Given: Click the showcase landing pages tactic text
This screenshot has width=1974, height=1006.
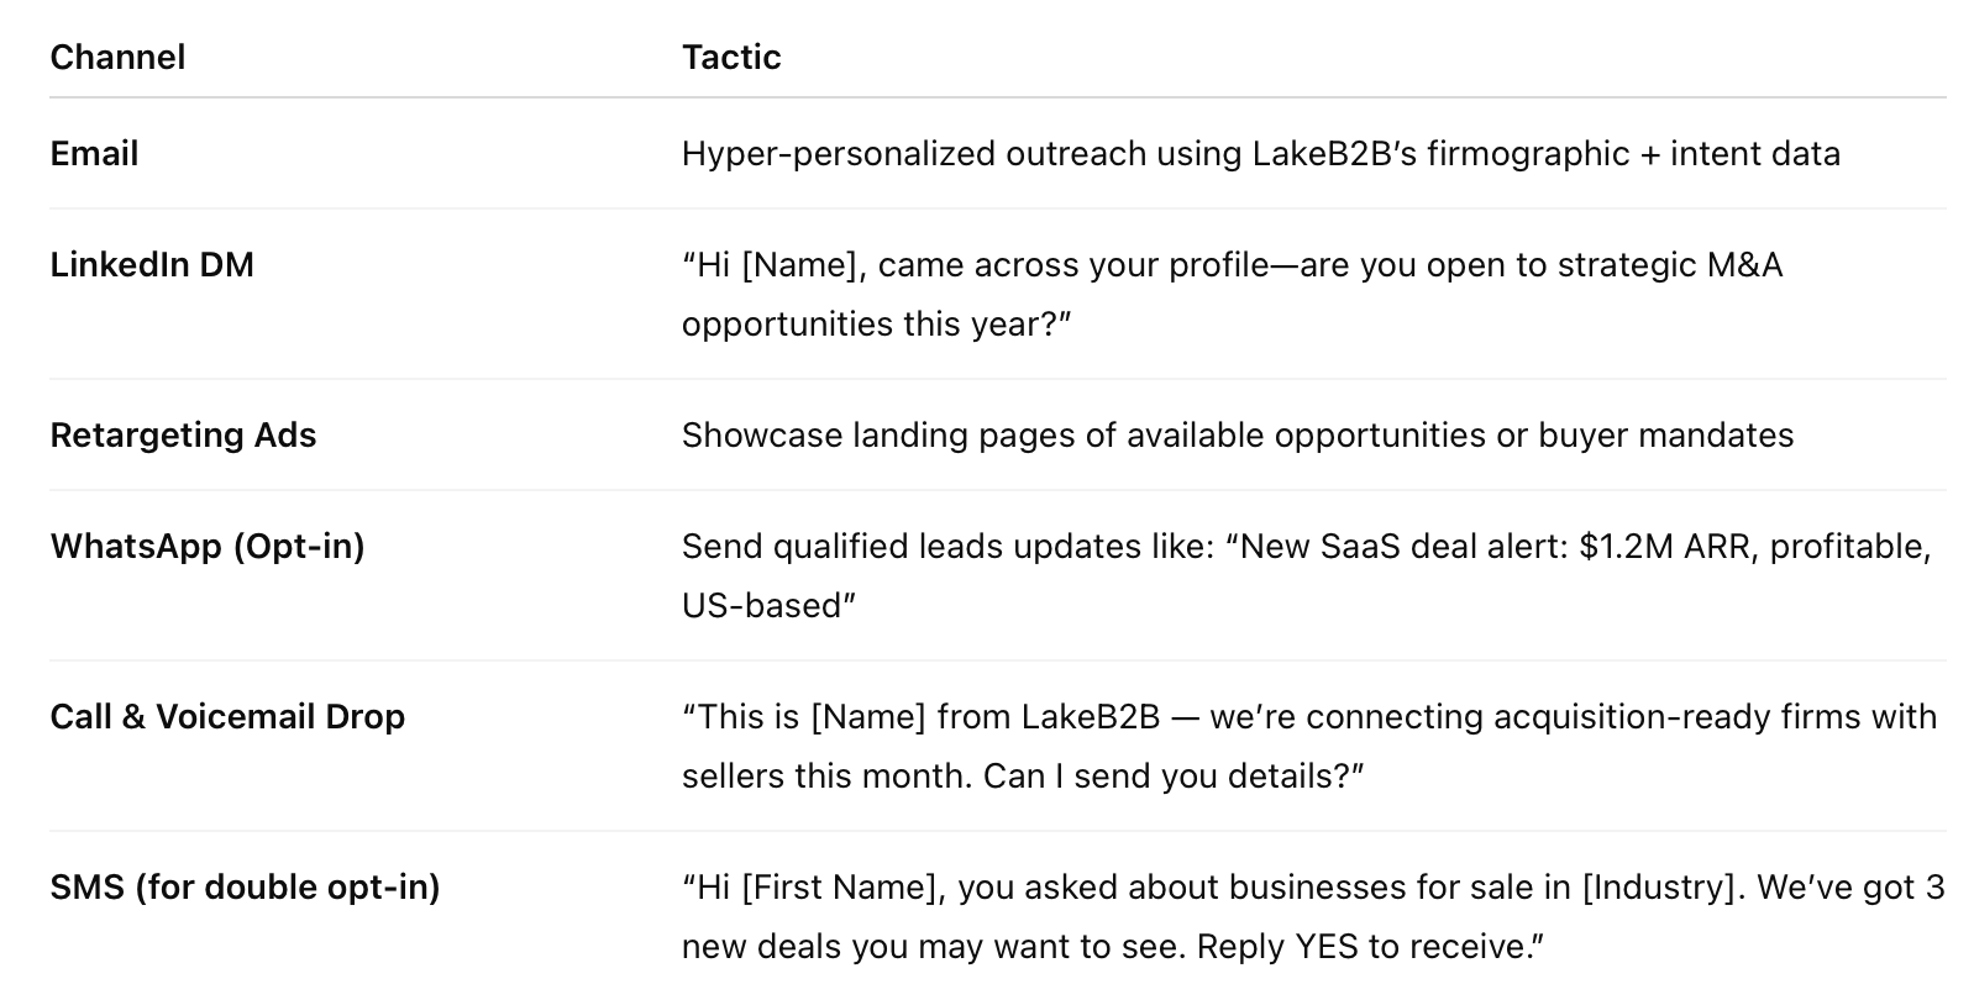Looking at the screenshot, I should pos(1238,435).
